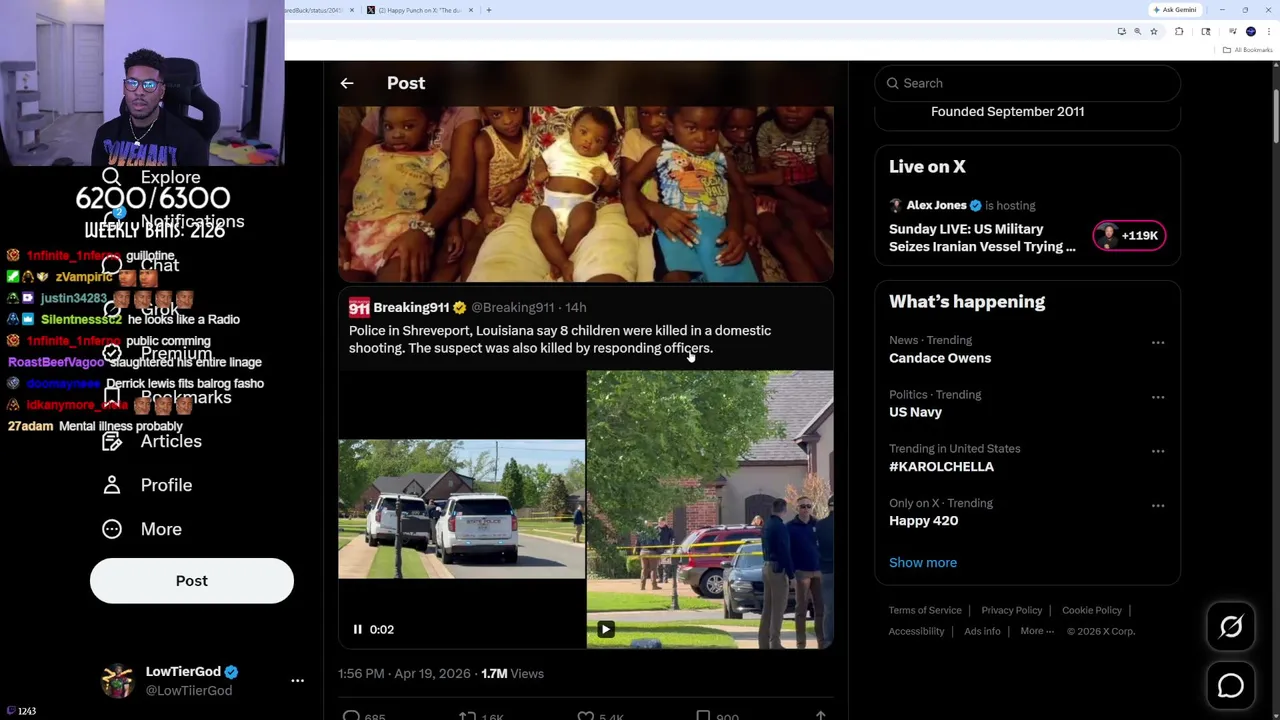Open Accessibility footer link
The width and height of the screenshot is (1280, 720).
click(x=916, y=631)
